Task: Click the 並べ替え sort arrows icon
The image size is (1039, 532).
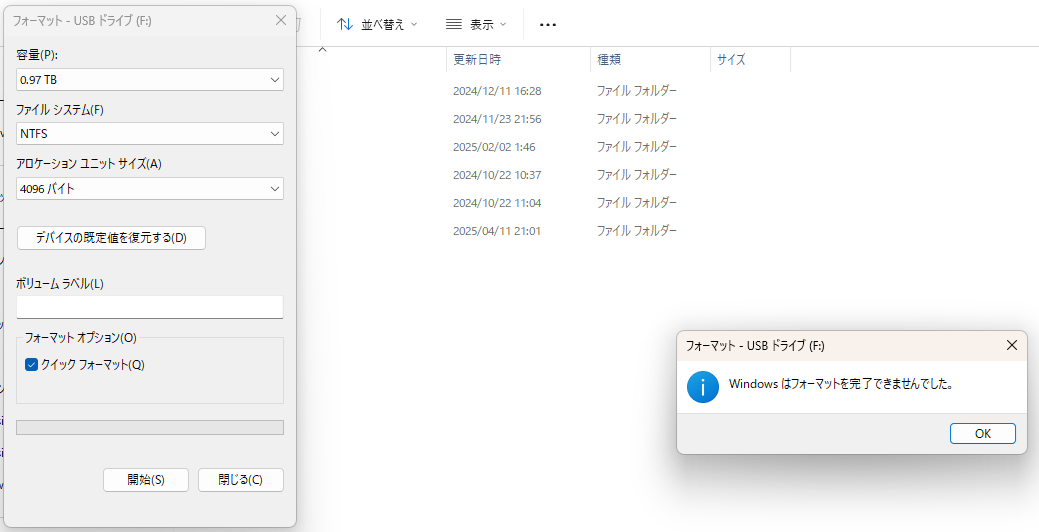Action: [345, 24]
